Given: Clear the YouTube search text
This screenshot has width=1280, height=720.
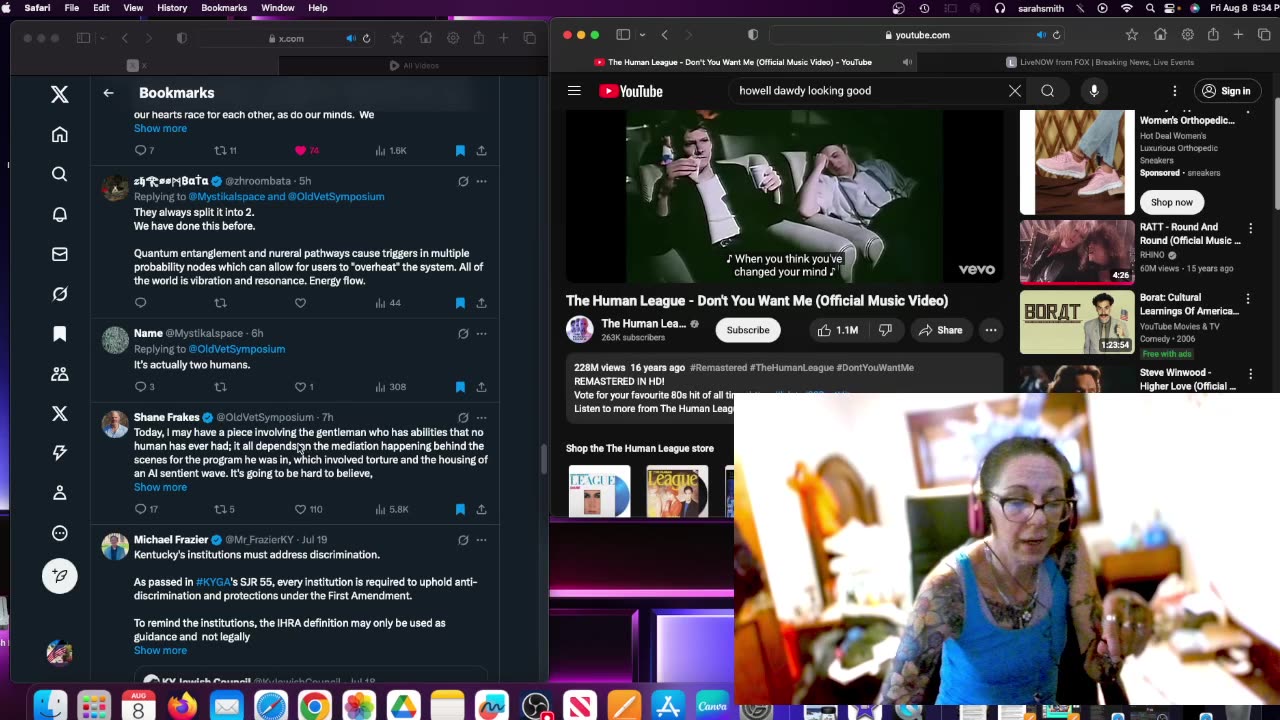Looking at the screenshot, I should click(x=1015, y=91).
